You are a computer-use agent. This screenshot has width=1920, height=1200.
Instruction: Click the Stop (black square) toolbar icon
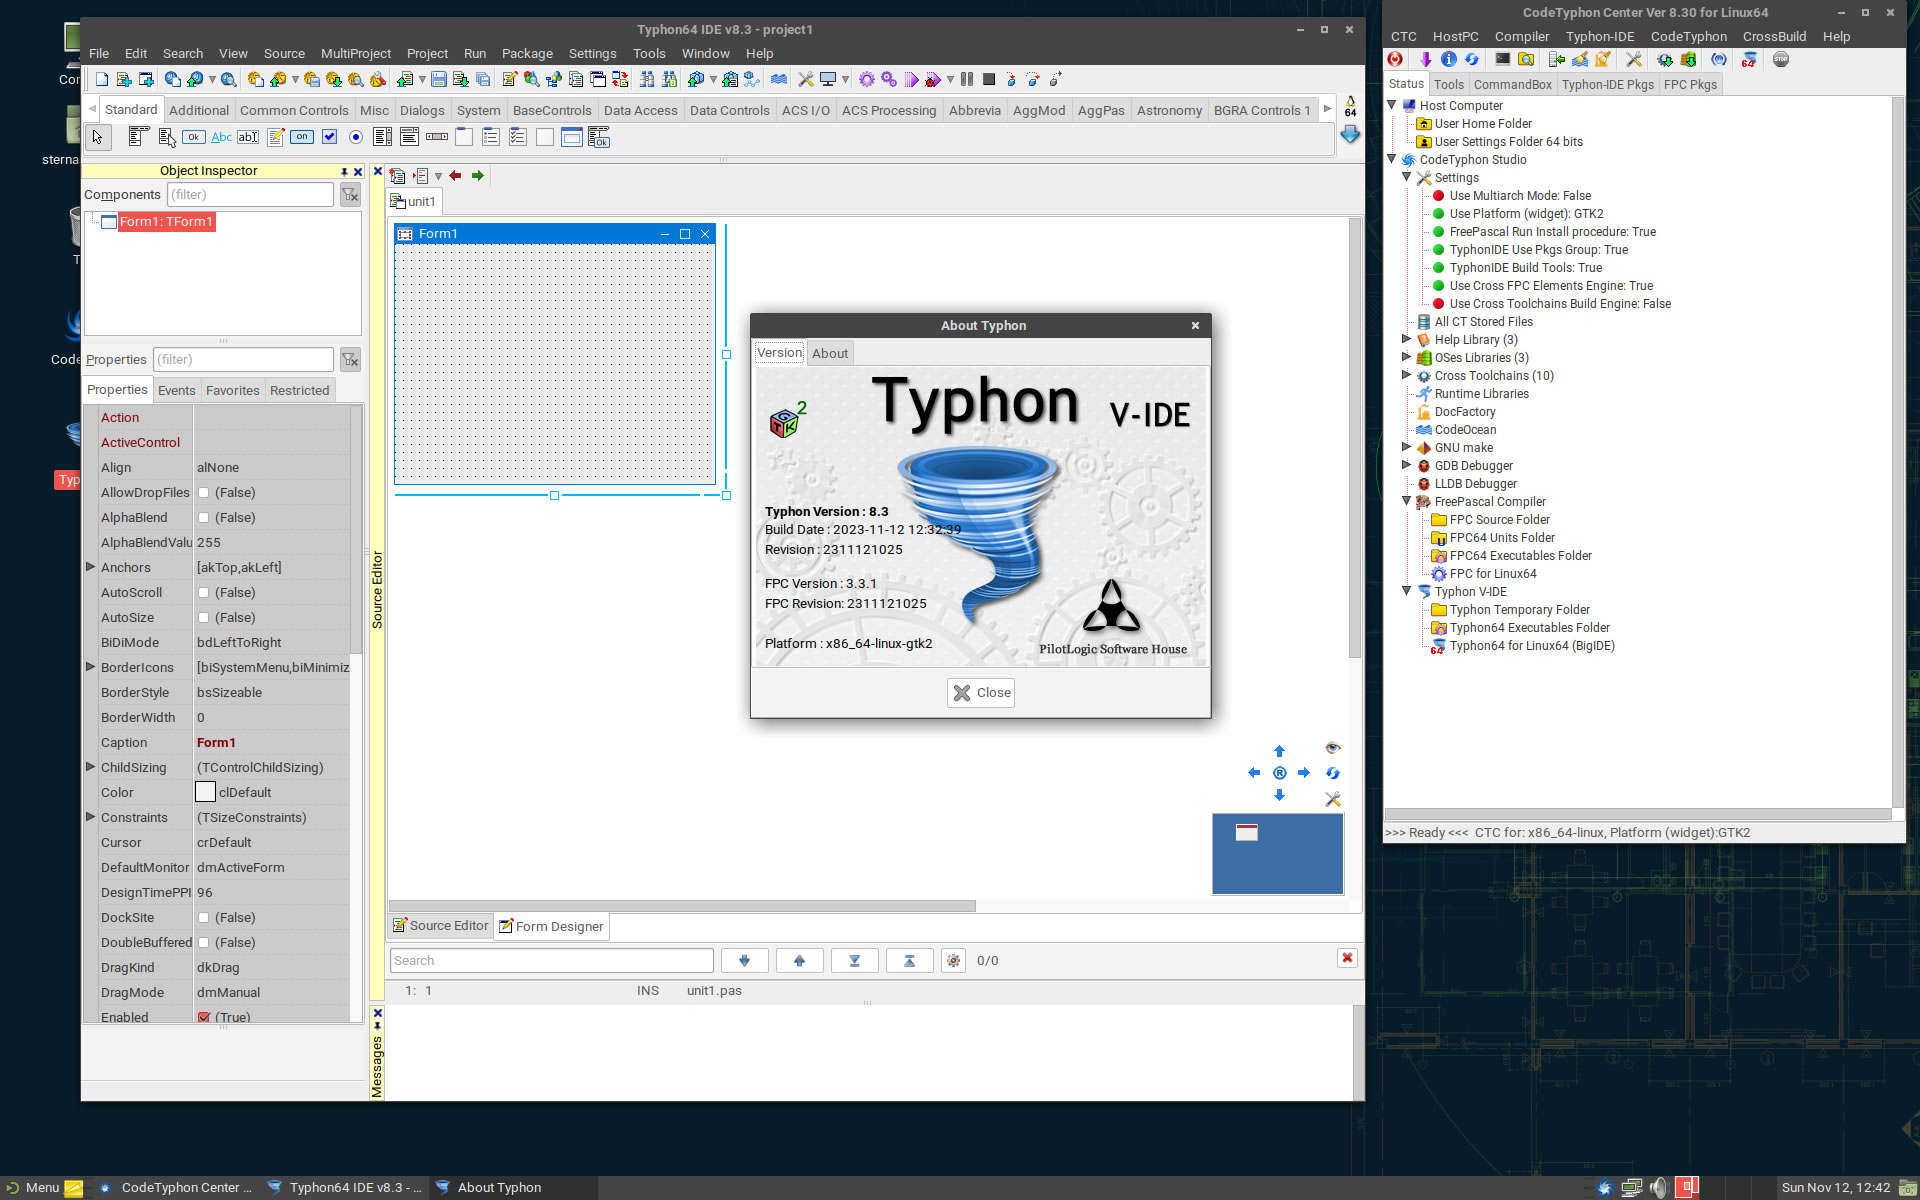coord(989,79)
